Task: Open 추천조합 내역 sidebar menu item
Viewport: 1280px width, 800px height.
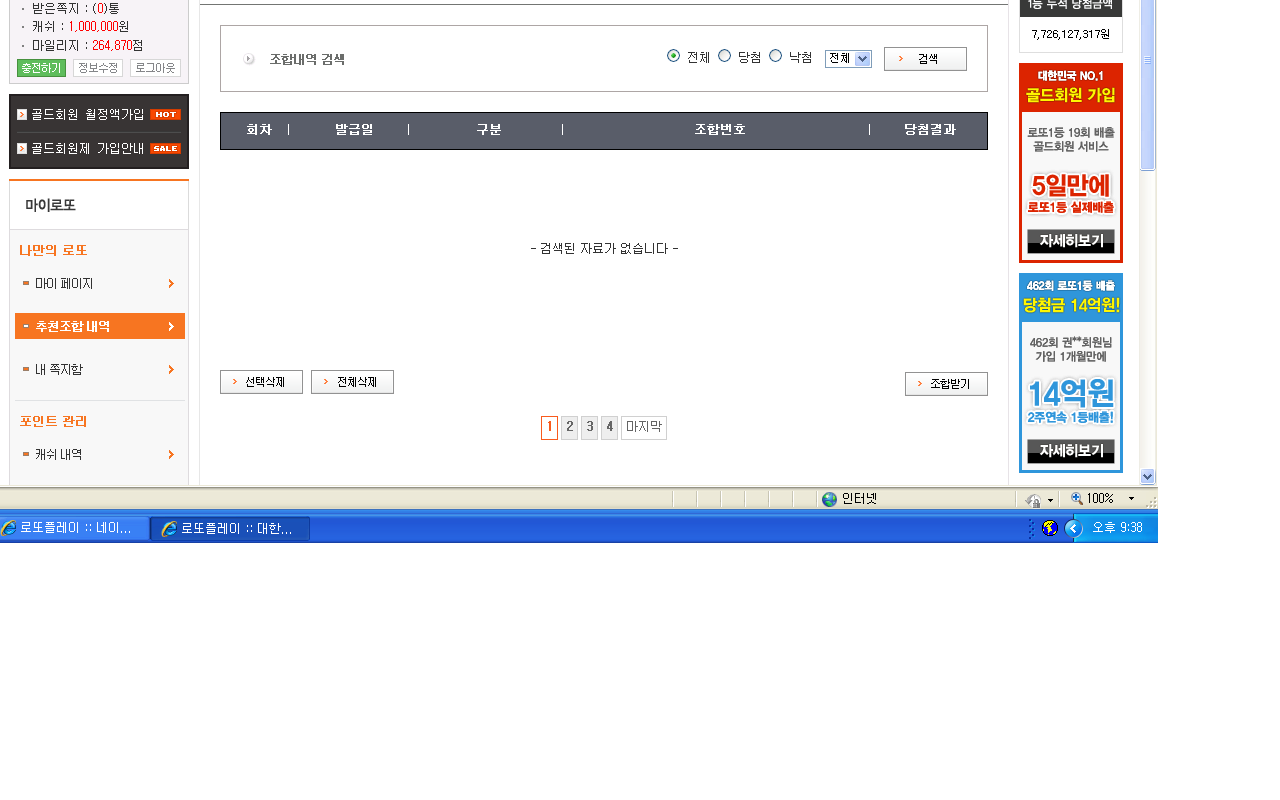Action: click(x=100, y=326)
